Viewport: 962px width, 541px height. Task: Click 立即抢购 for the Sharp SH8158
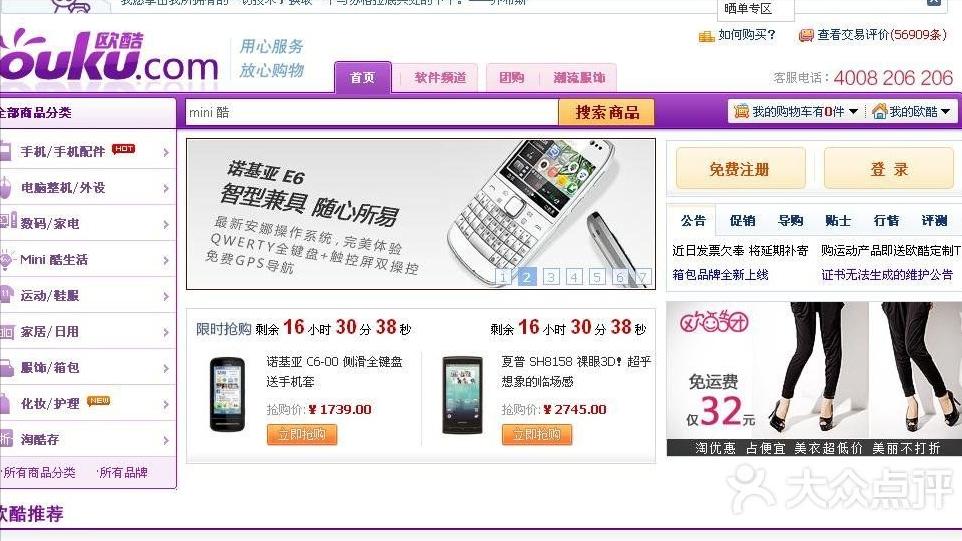coord(536,434)
